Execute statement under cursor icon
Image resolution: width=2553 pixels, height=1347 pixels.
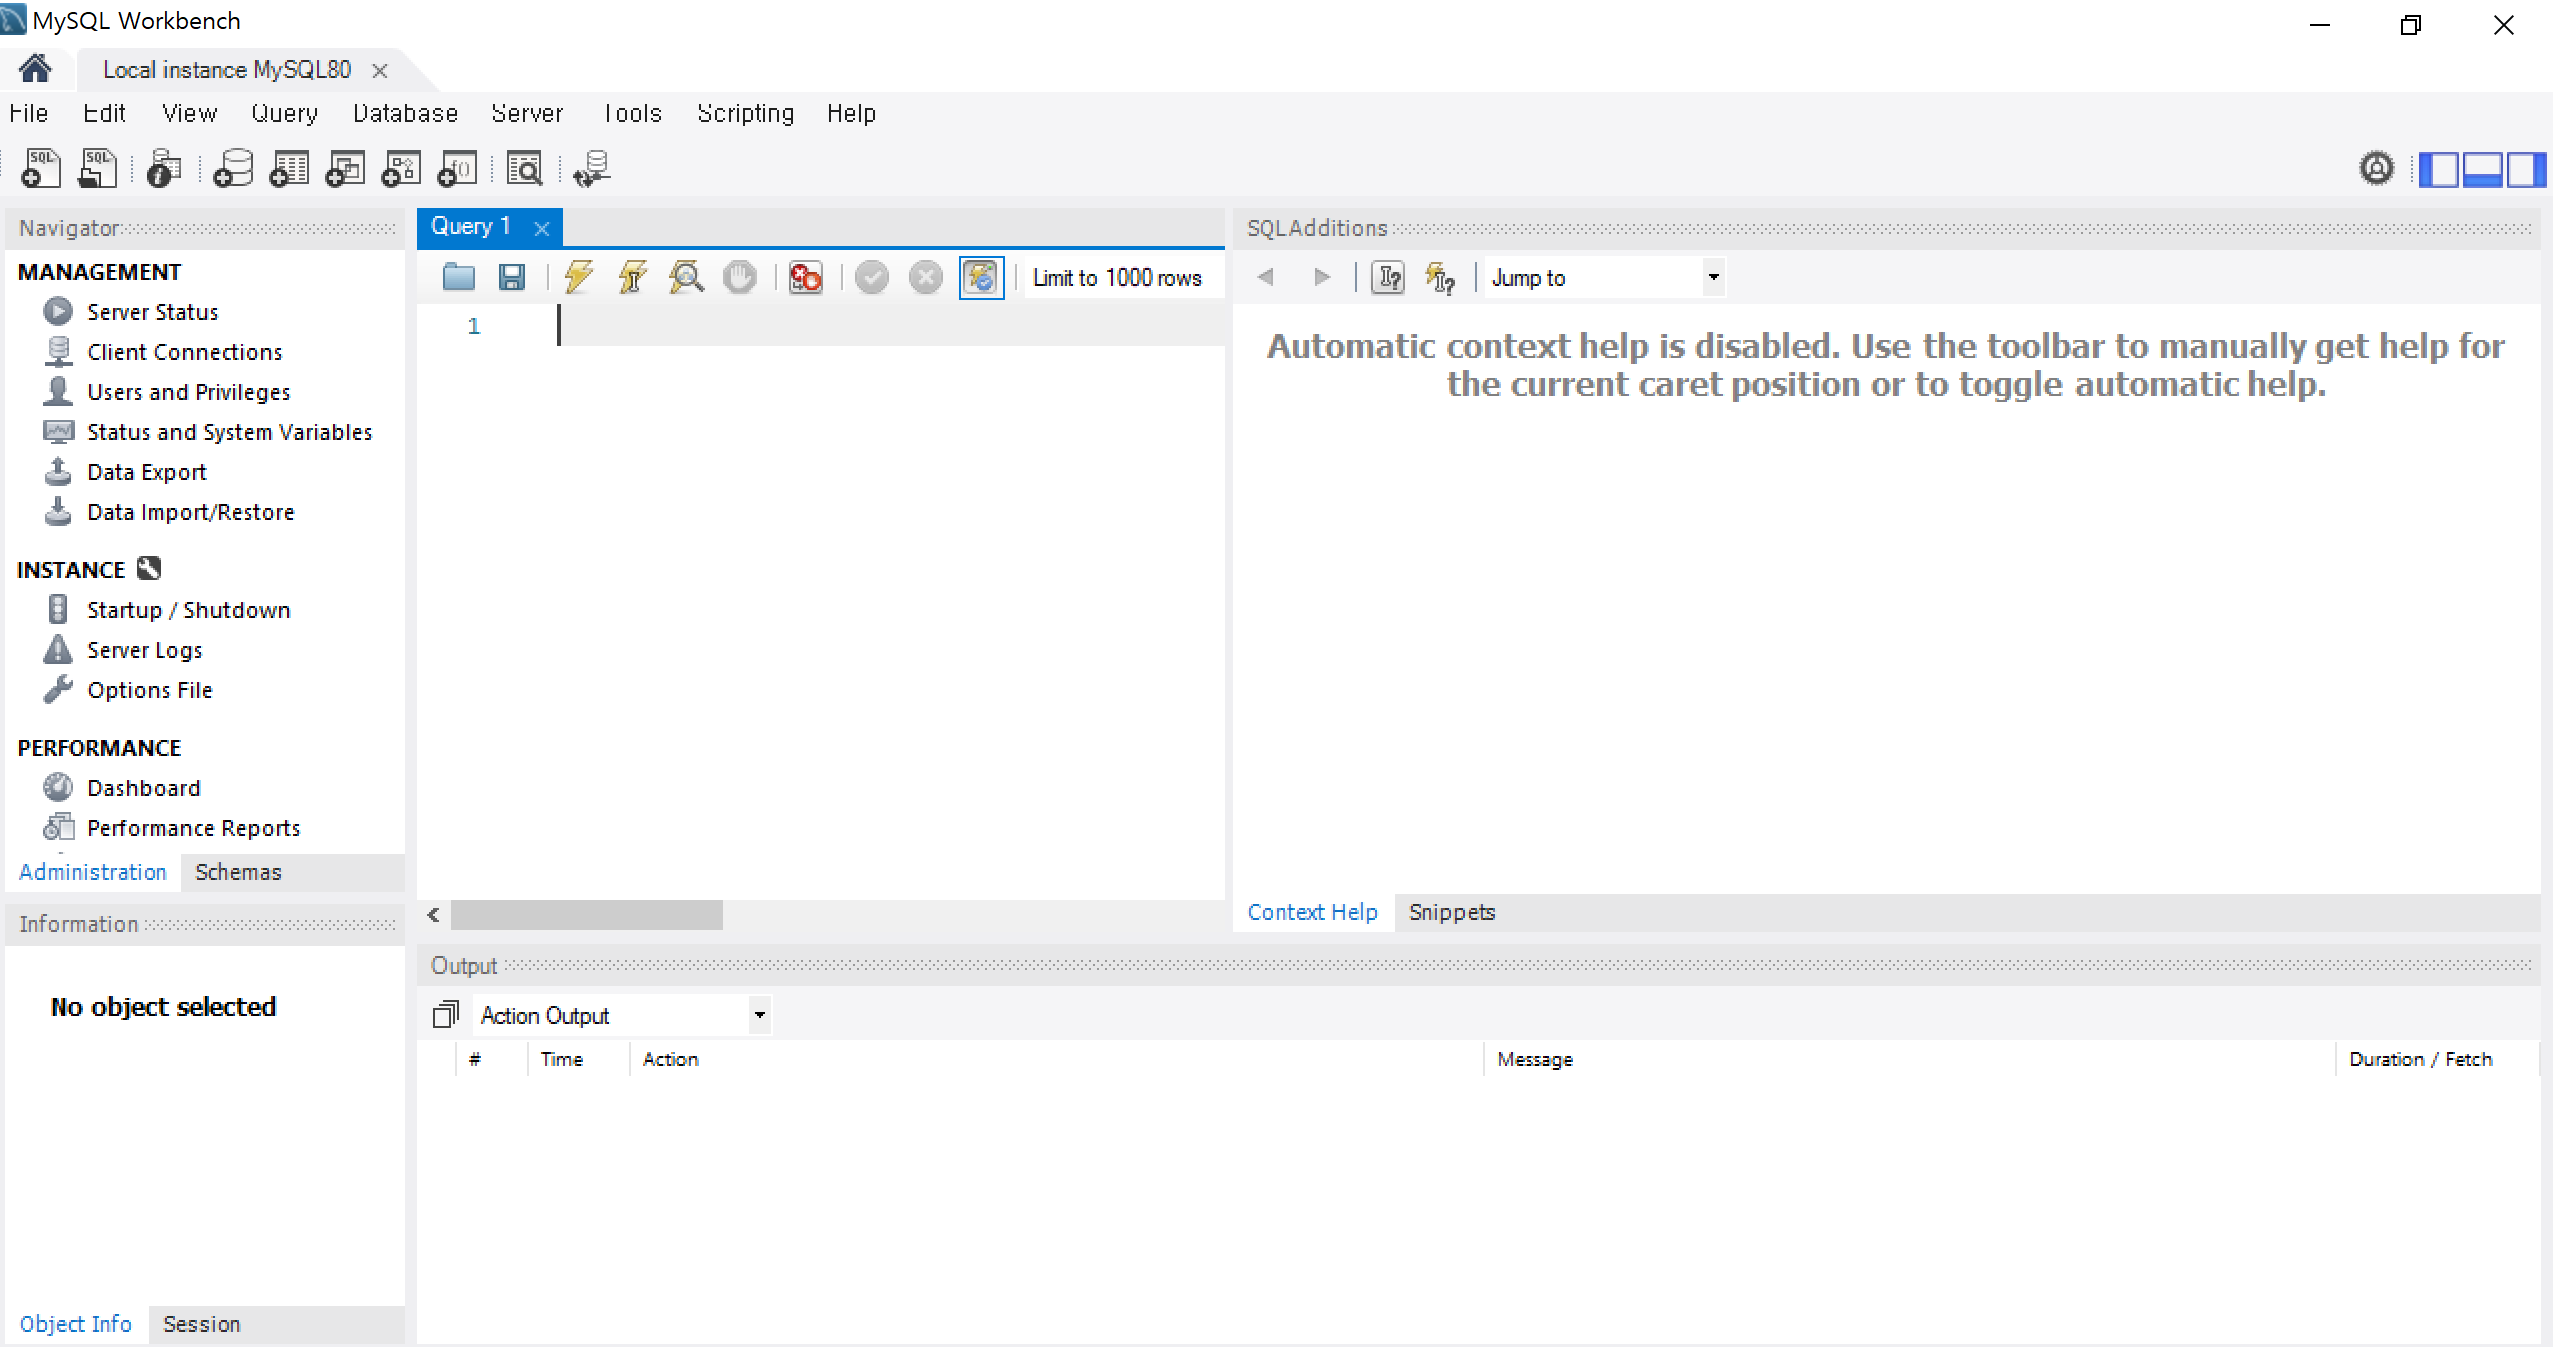633,277
